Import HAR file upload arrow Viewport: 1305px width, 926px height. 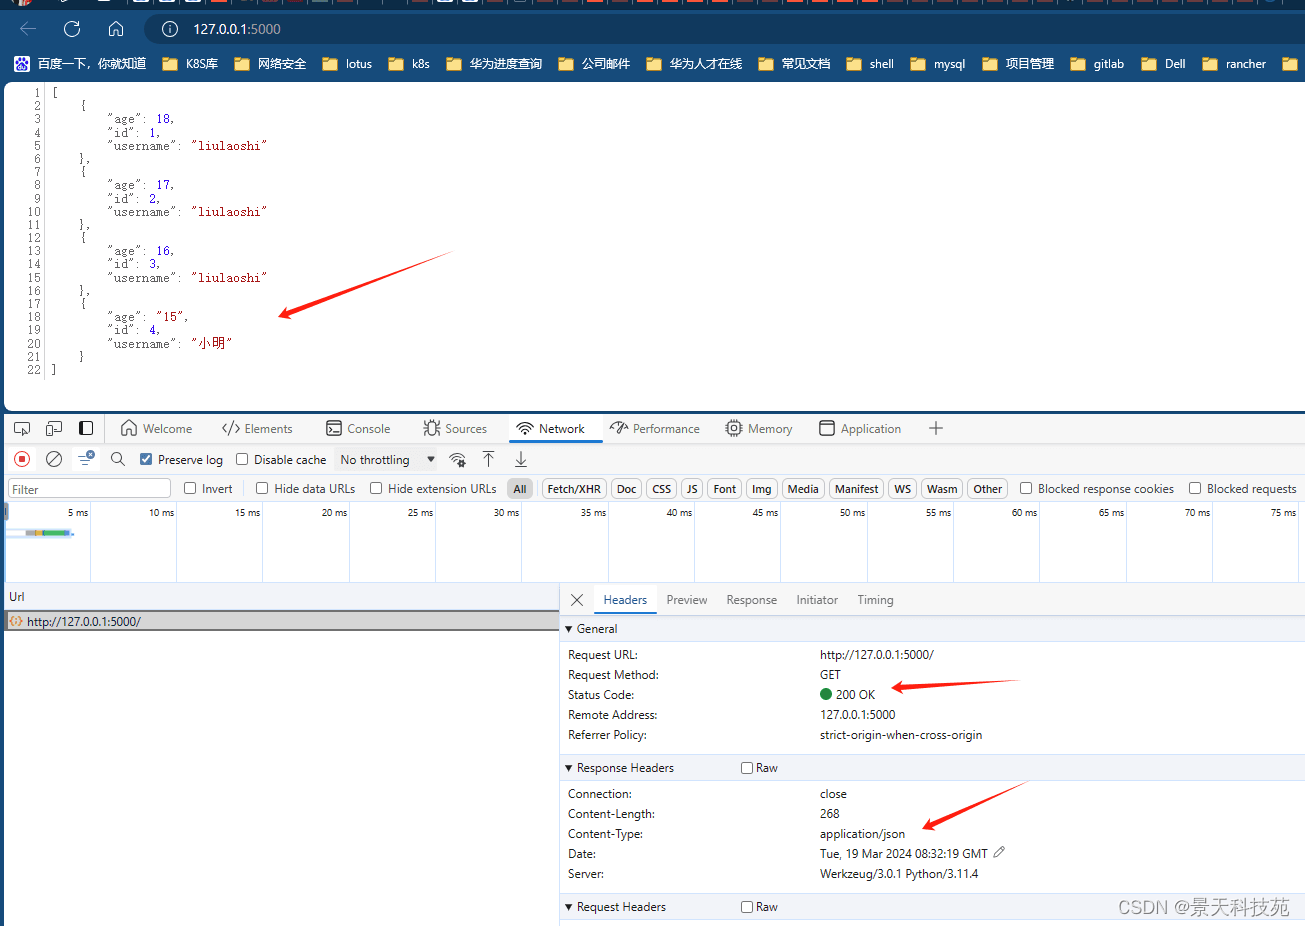tap(488, 459)
